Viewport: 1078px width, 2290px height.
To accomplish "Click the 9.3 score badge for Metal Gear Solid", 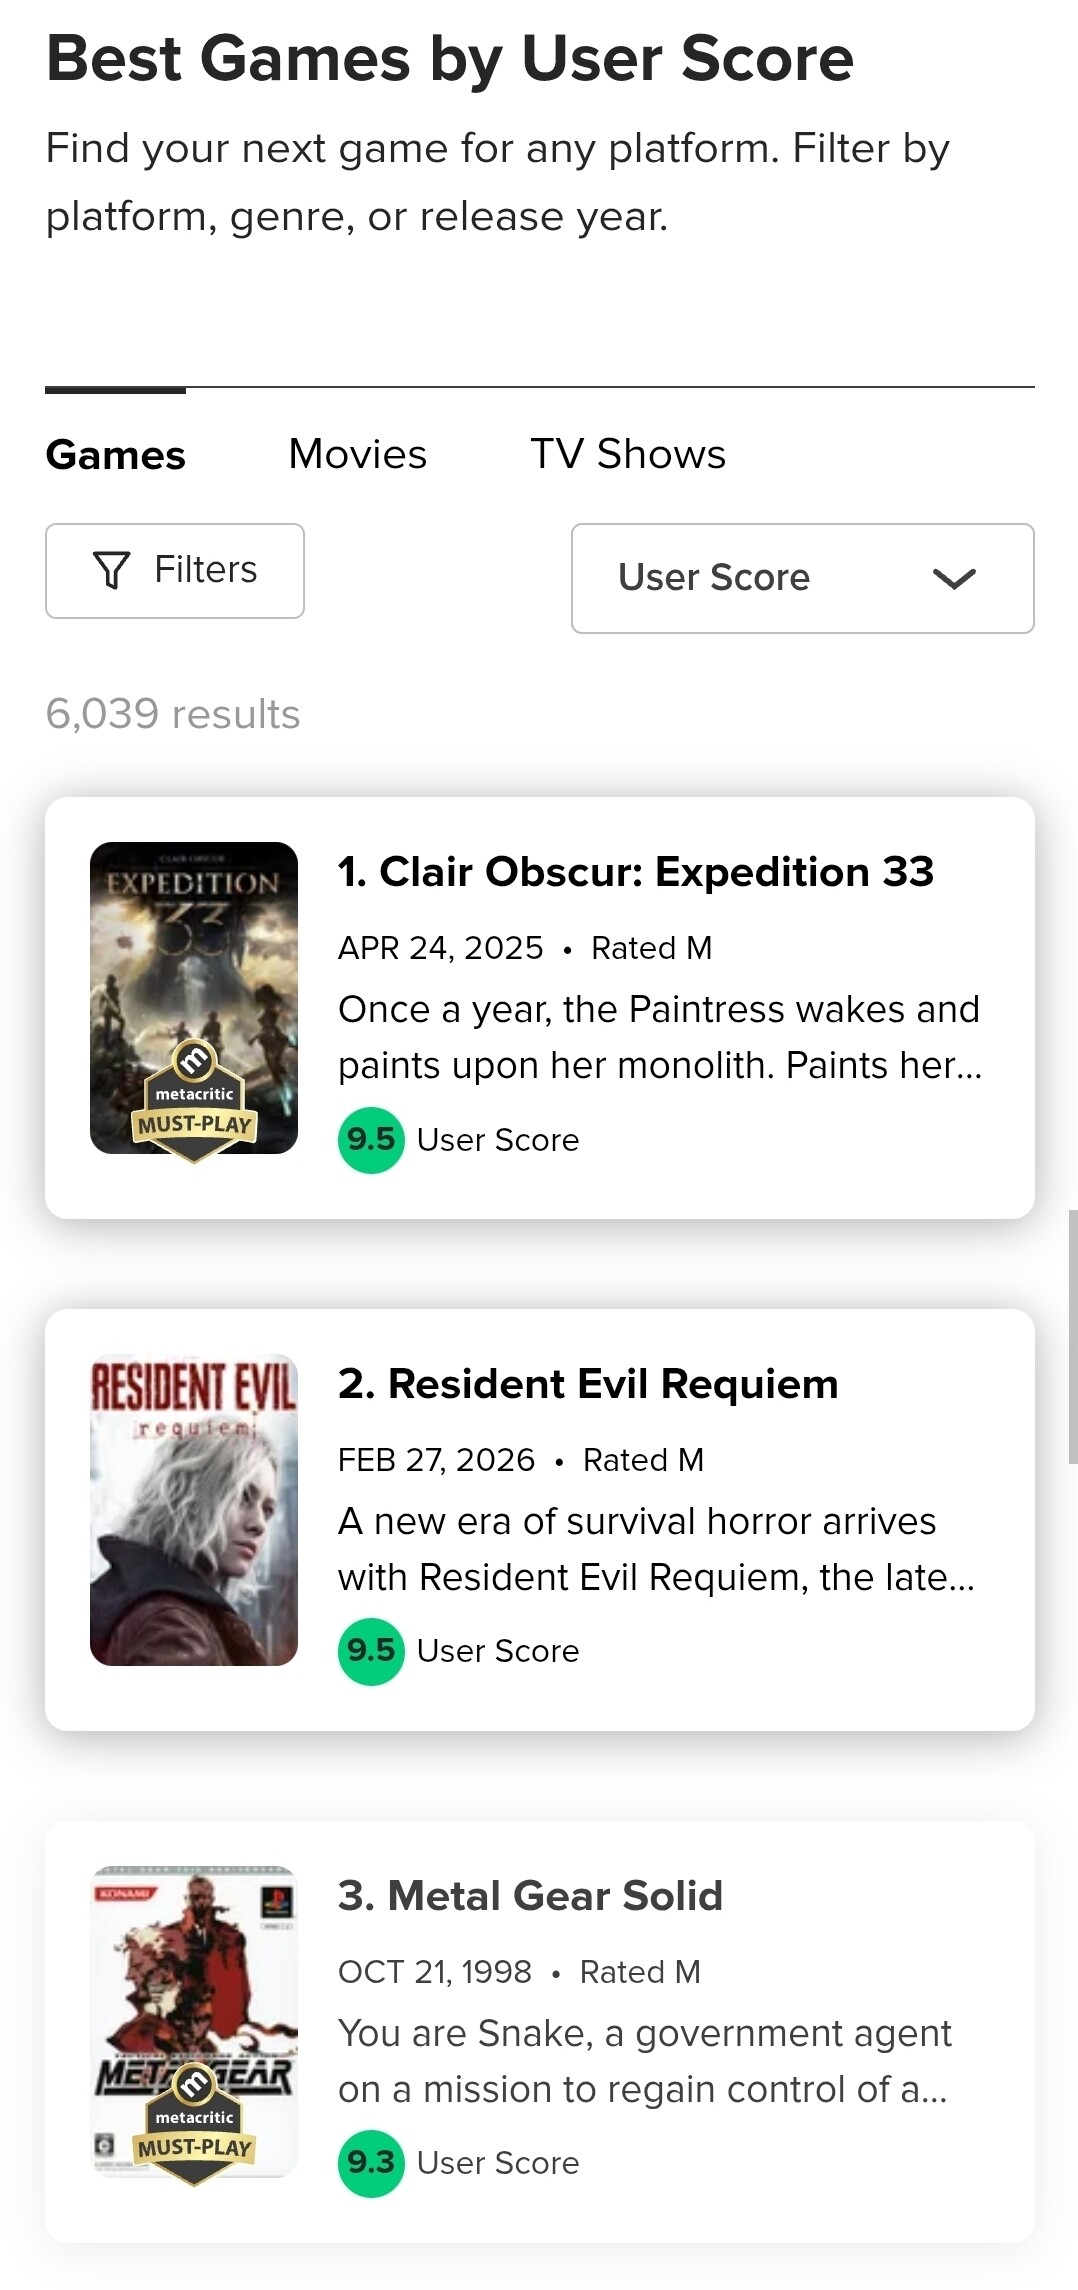I will pos(371,2163).
